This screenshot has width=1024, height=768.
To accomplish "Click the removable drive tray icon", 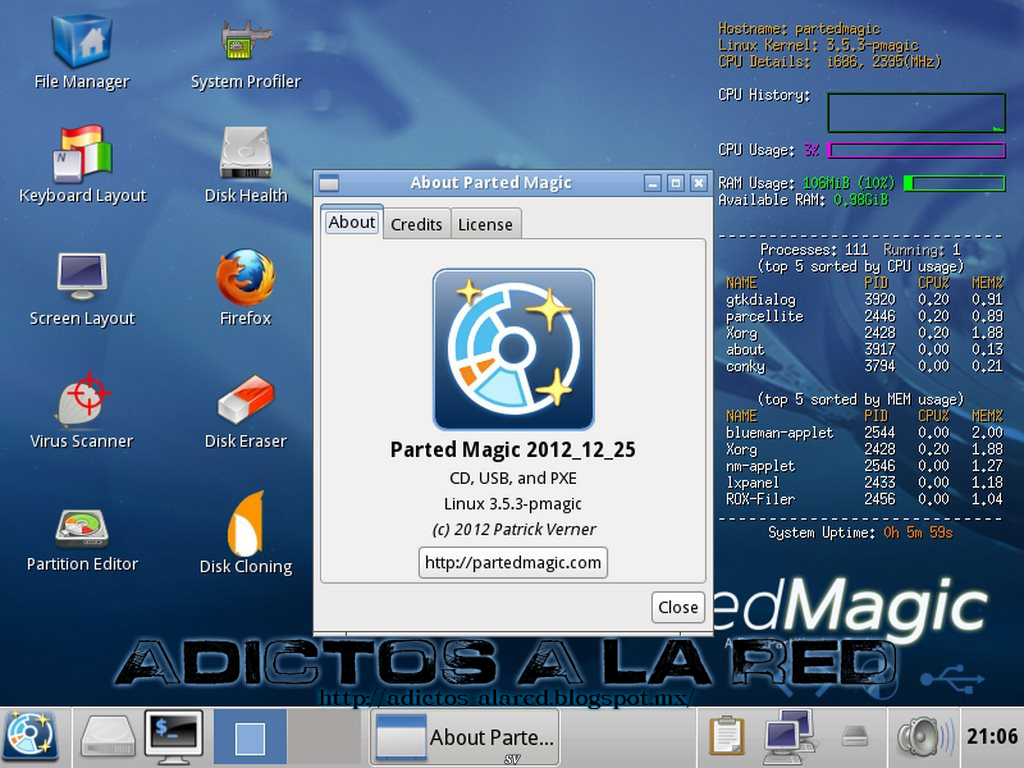I will pos(854,737).
